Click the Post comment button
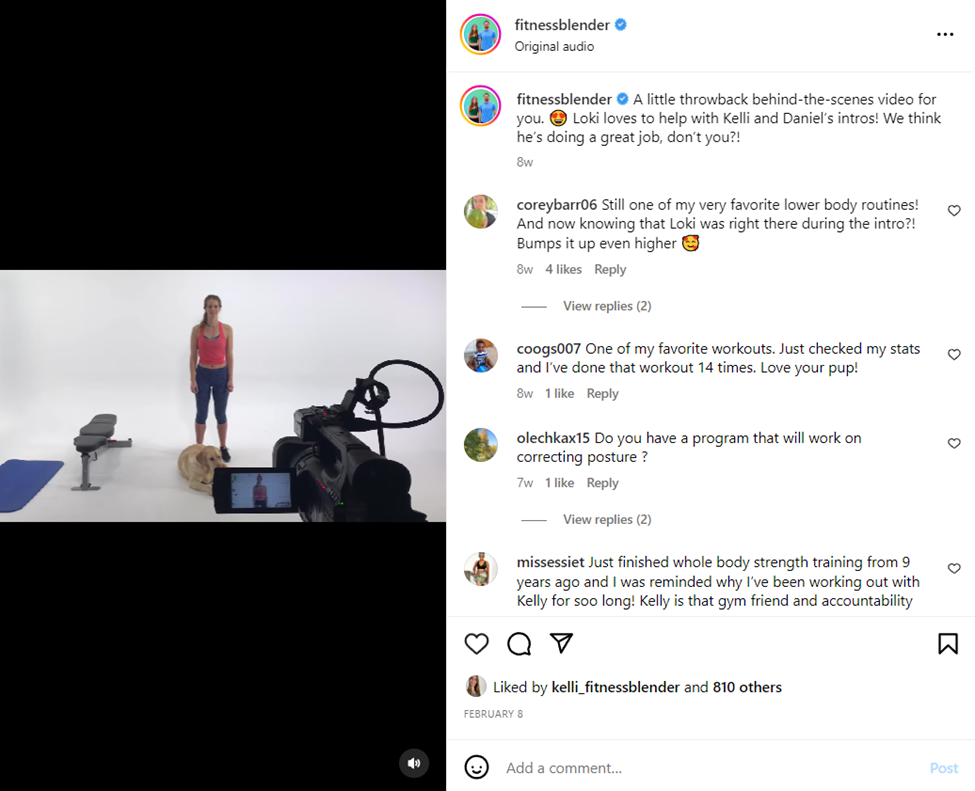The width and height of the screenshot is (975, 791). [x=943, y=768]
